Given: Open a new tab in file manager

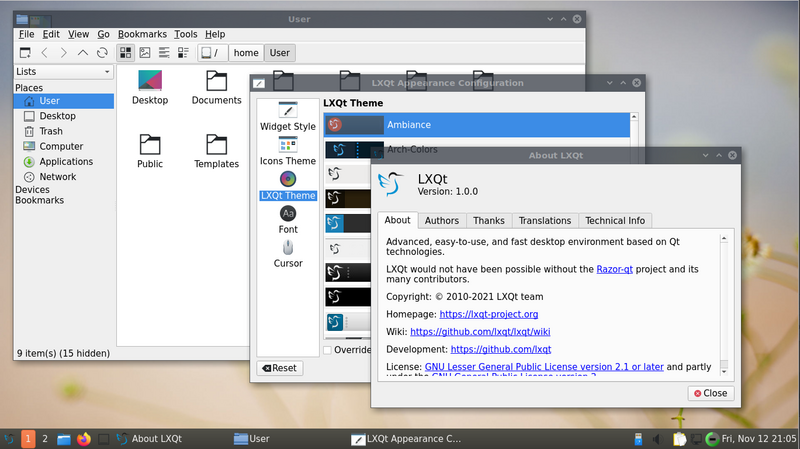Looking at the screenshot, I should click(x=26, y=52).
